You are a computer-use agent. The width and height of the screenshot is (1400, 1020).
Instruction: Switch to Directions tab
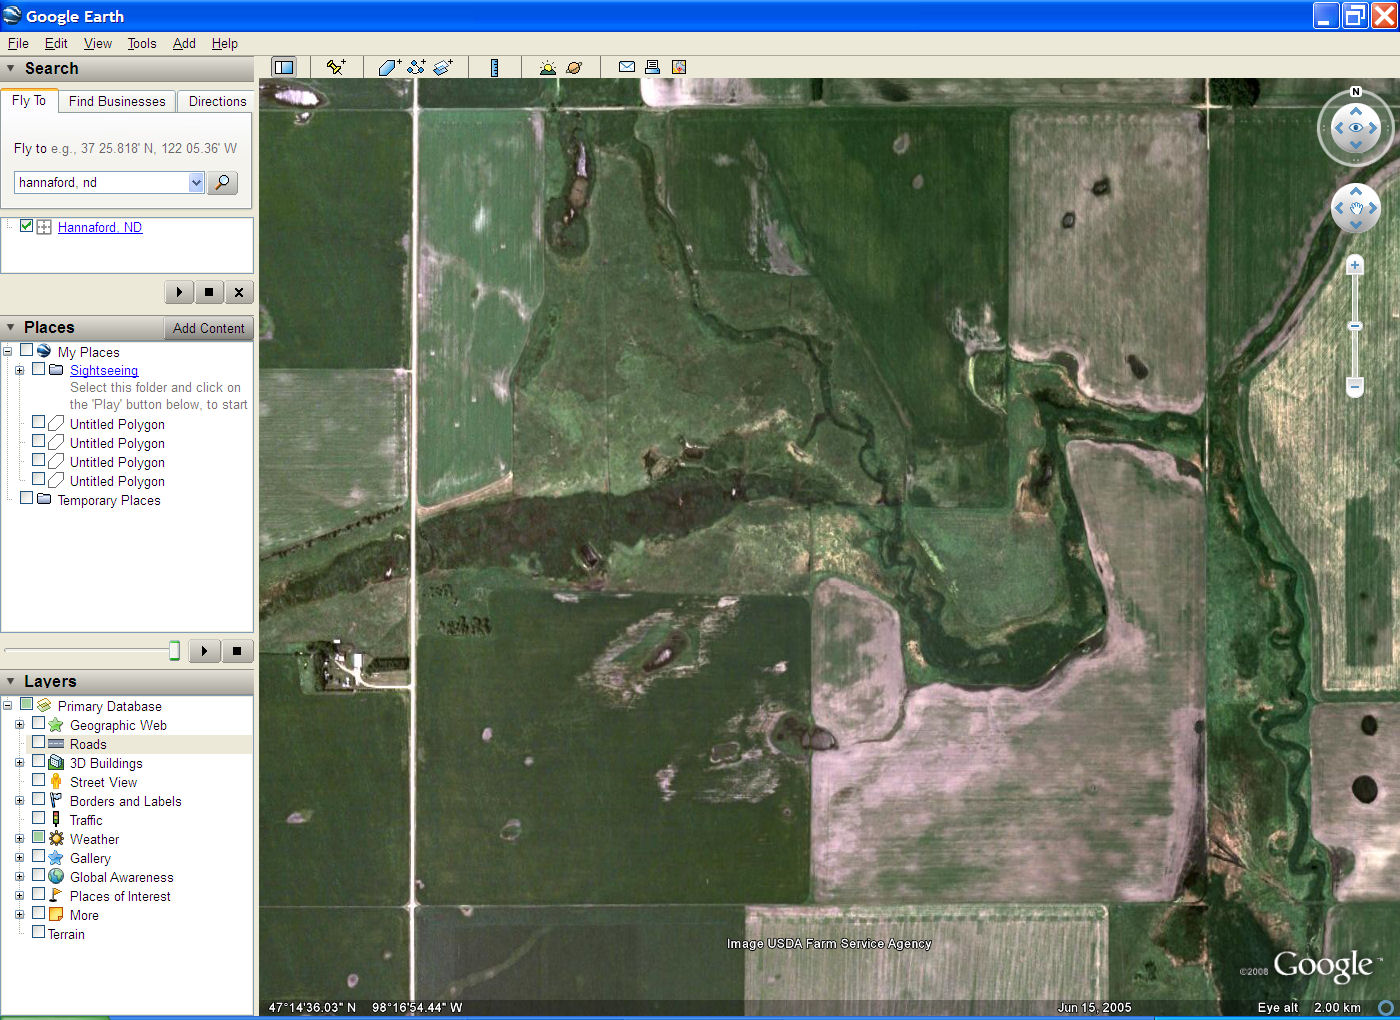pyautogui.click(x=217, y=101)
